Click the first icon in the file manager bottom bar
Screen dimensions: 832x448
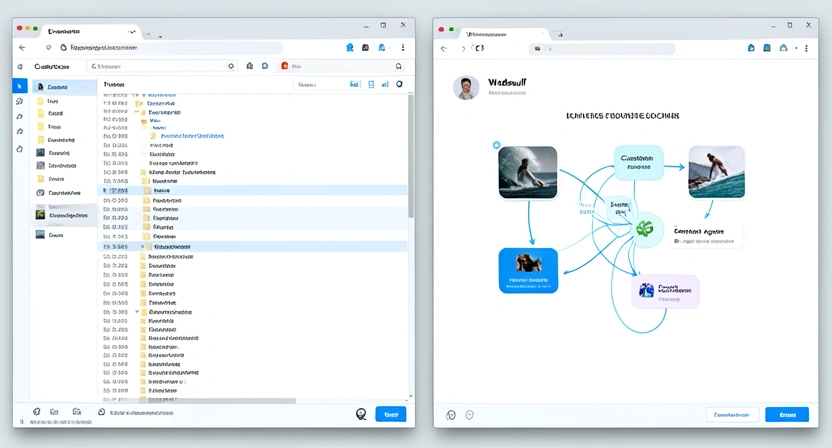tap(37, 412)
